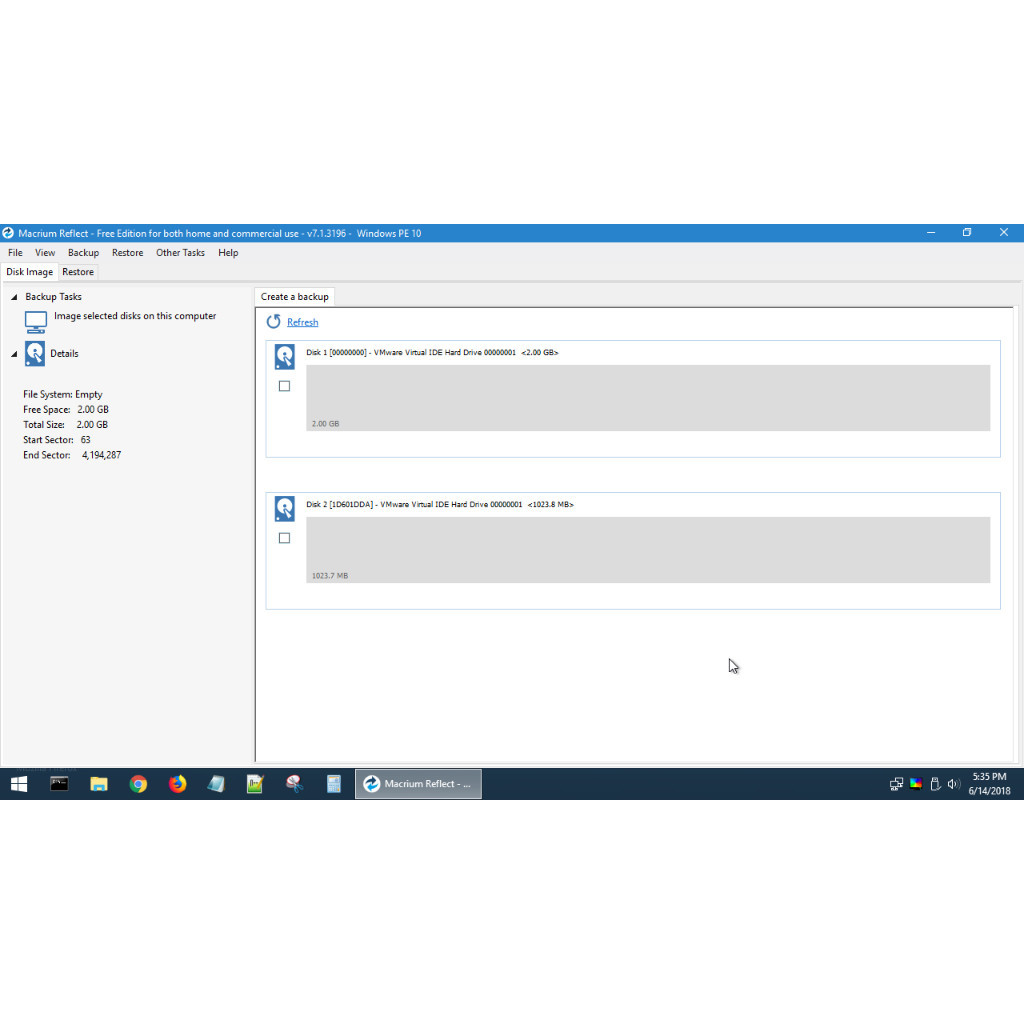Click Image selected disks on this computer
This screenshot has height=1024, width=1024.
click(x=135, y=316)
